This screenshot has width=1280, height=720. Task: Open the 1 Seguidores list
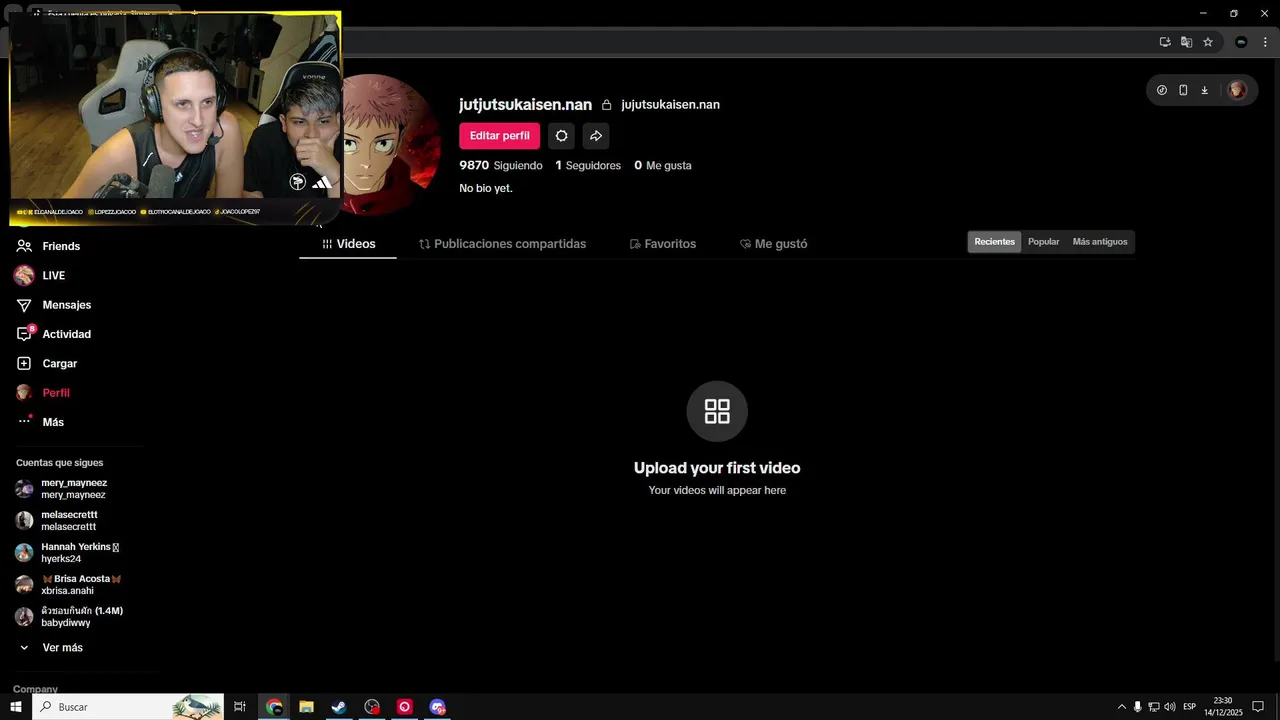588,166
